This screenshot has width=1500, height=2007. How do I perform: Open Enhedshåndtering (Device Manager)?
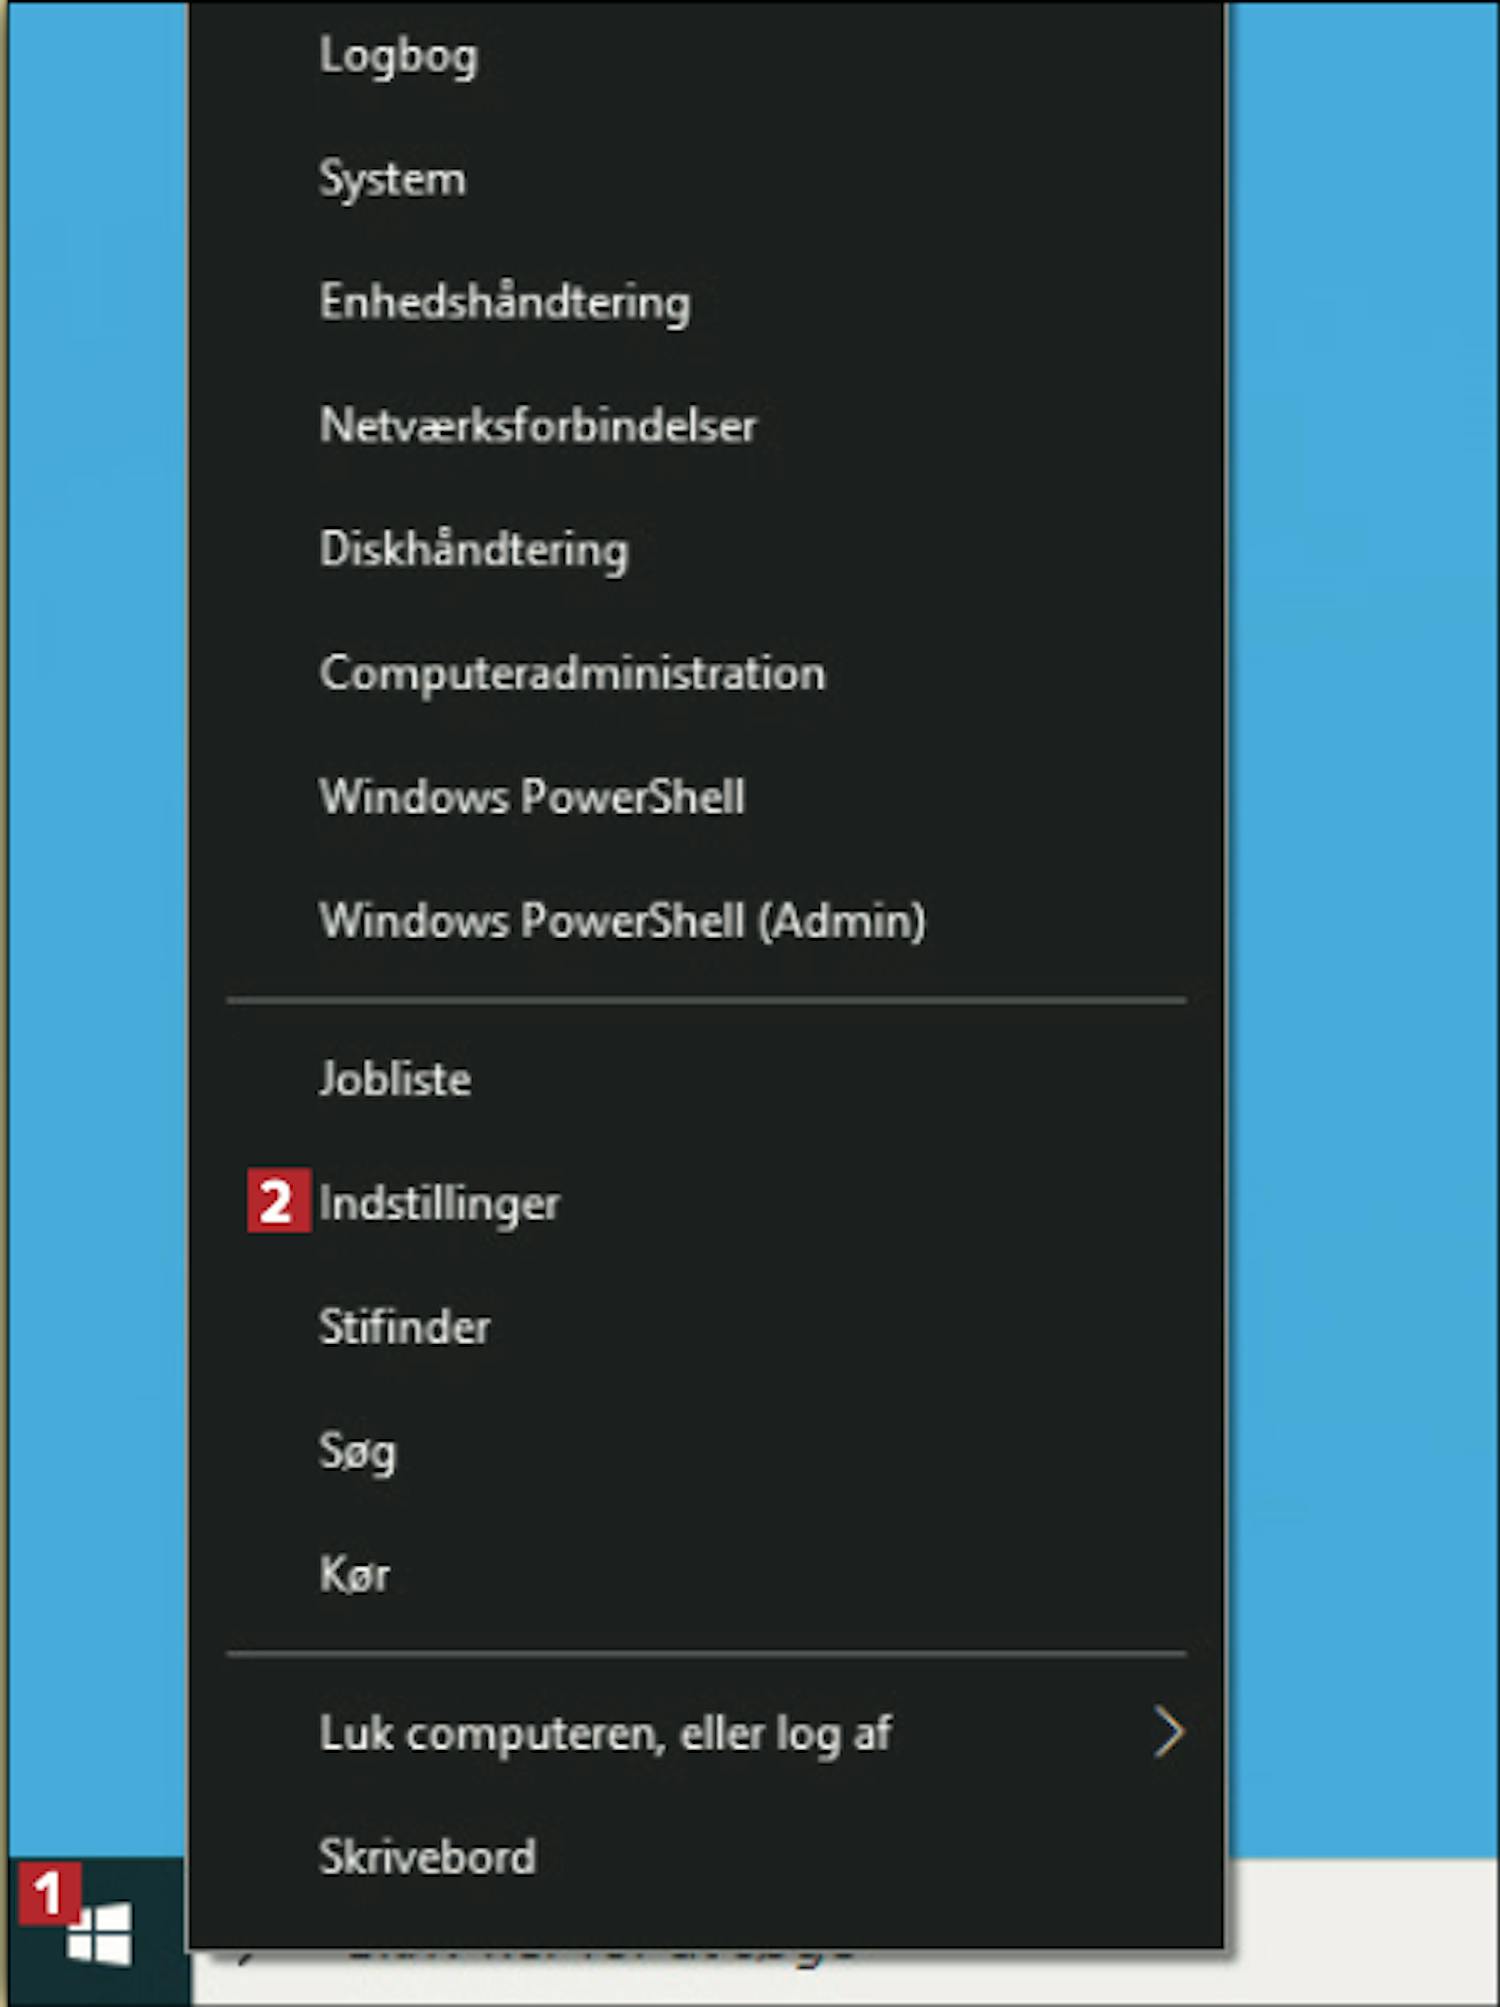pyautogui.click(x=504, y=303)
